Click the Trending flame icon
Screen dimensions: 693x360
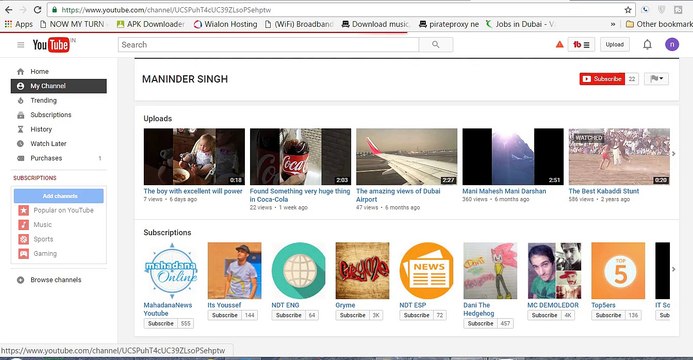tap(20, 100)
